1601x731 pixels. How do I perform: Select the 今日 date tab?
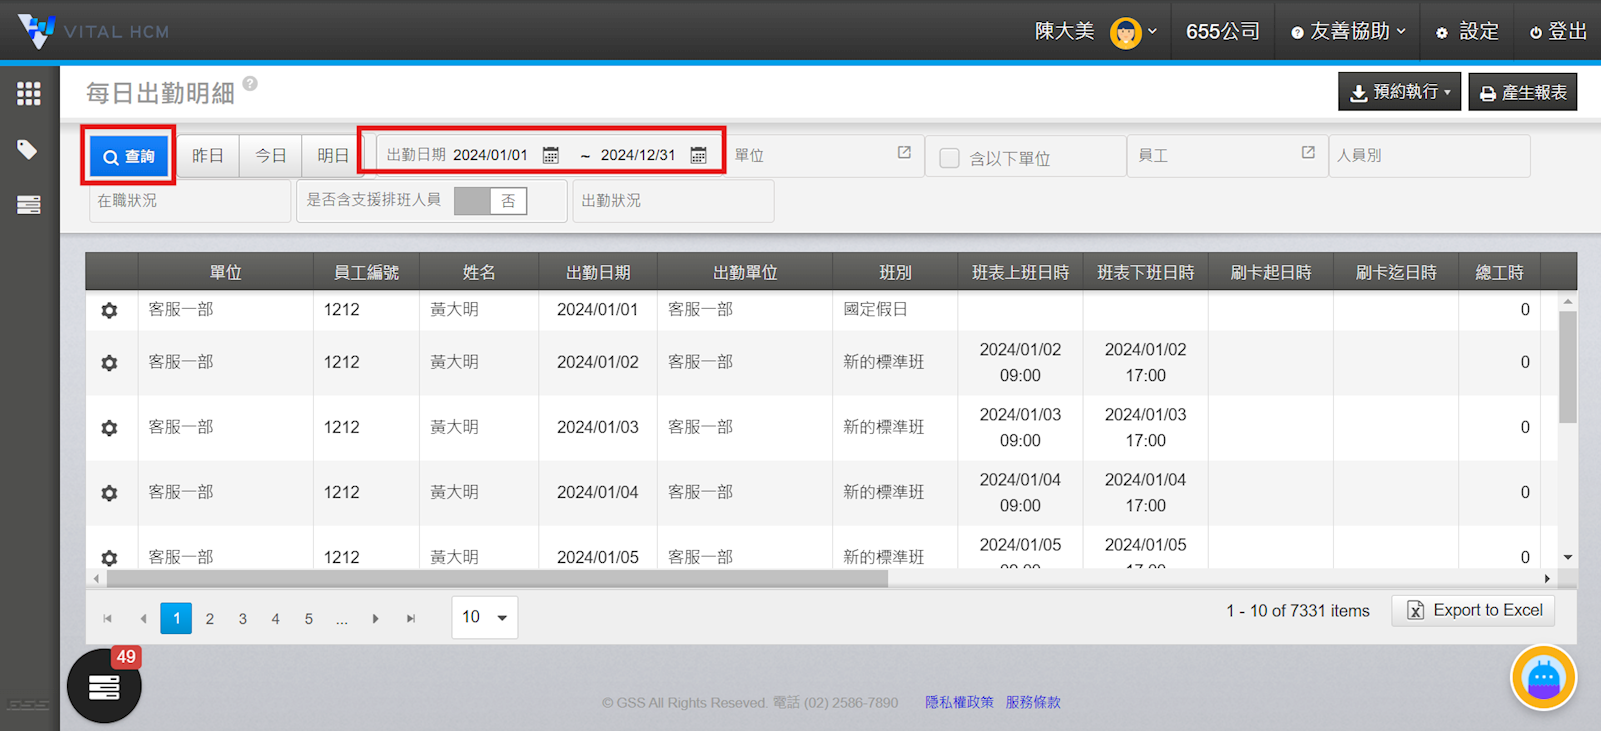click(x=270, y=156)
